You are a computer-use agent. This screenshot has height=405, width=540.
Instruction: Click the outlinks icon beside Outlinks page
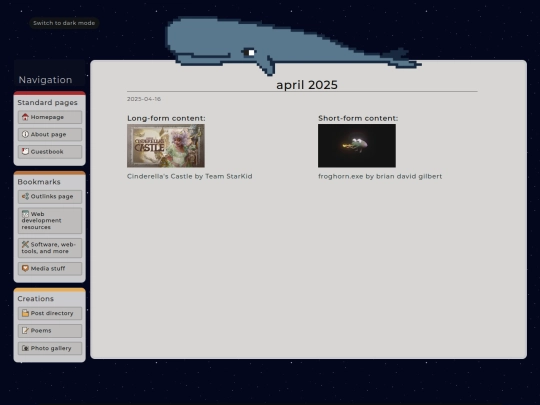[x=25, y=196]
